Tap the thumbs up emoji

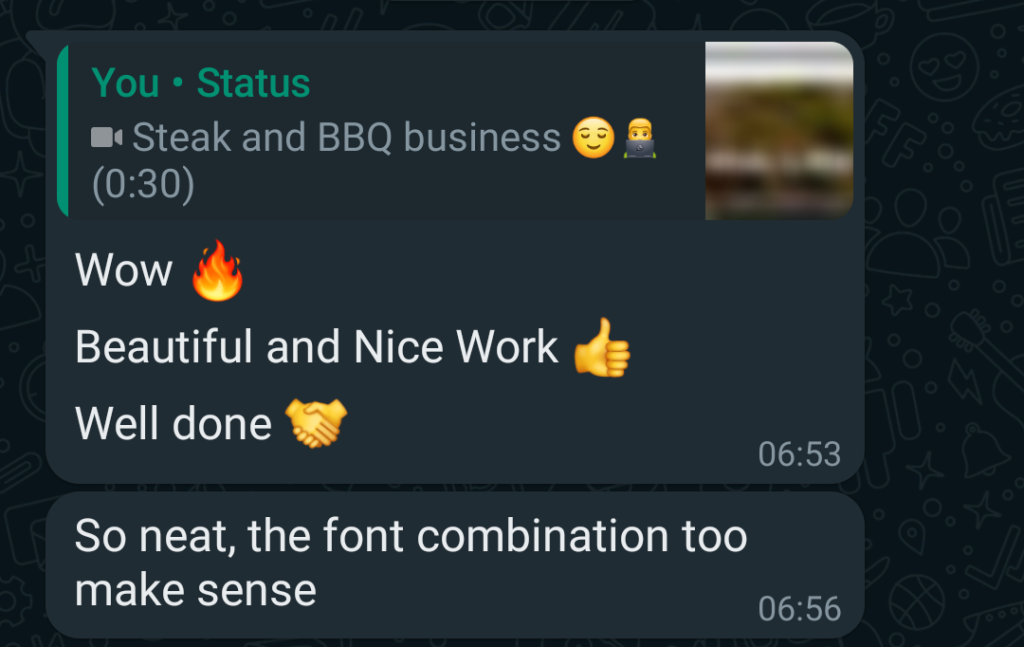point(601,347)
